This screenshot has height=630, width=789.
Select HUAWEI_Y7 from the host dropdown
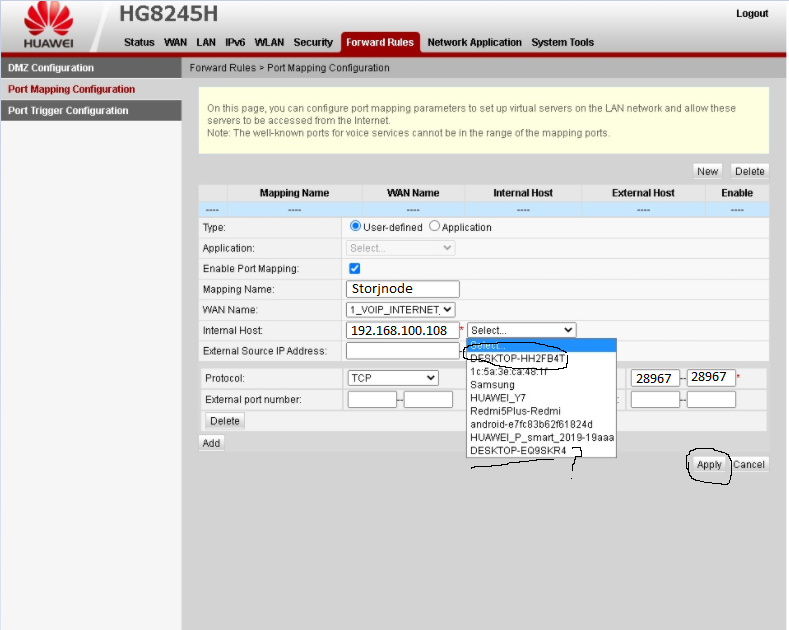click(x=497, y=398)
